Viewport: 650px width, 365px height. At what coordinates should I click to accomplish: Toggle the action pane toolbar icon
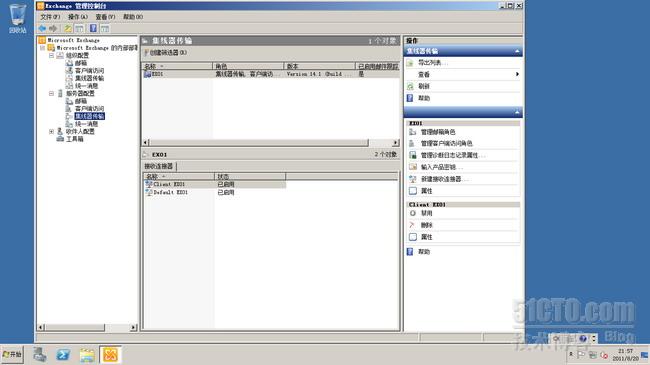[x=105, y=28]
